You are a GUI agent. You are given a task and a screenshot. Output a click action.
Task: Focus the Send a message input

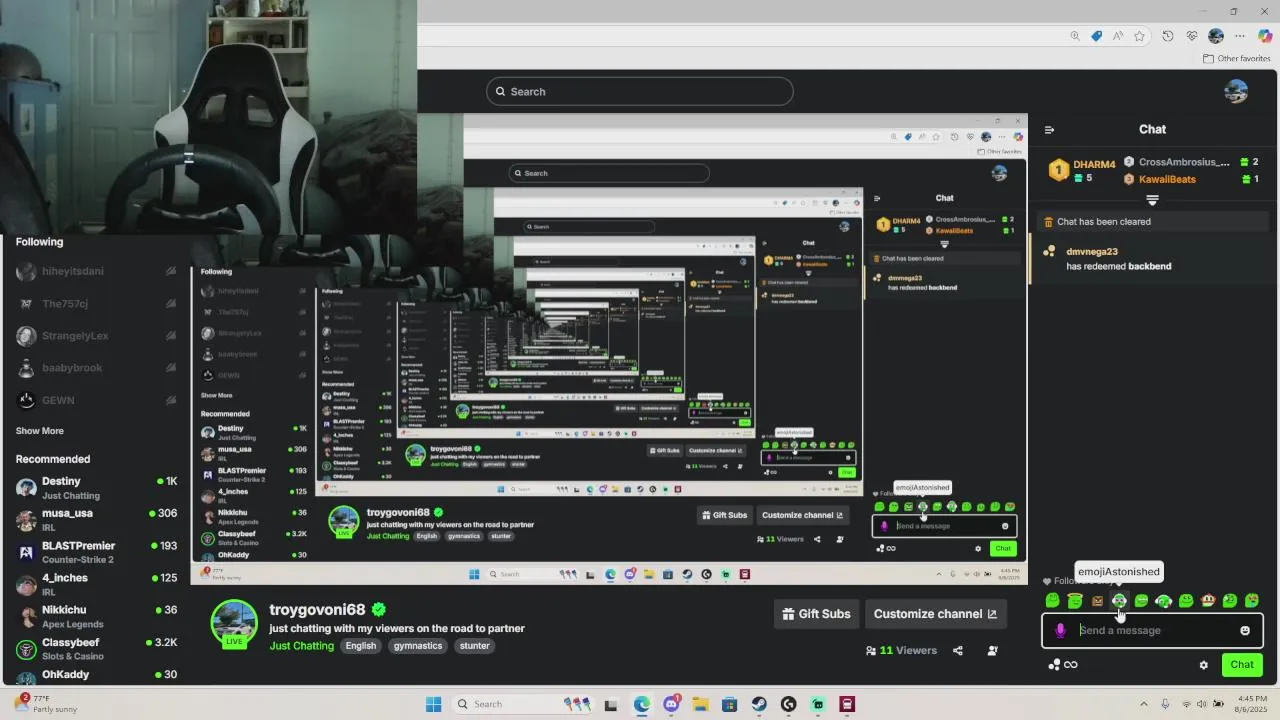point(1152,630)
